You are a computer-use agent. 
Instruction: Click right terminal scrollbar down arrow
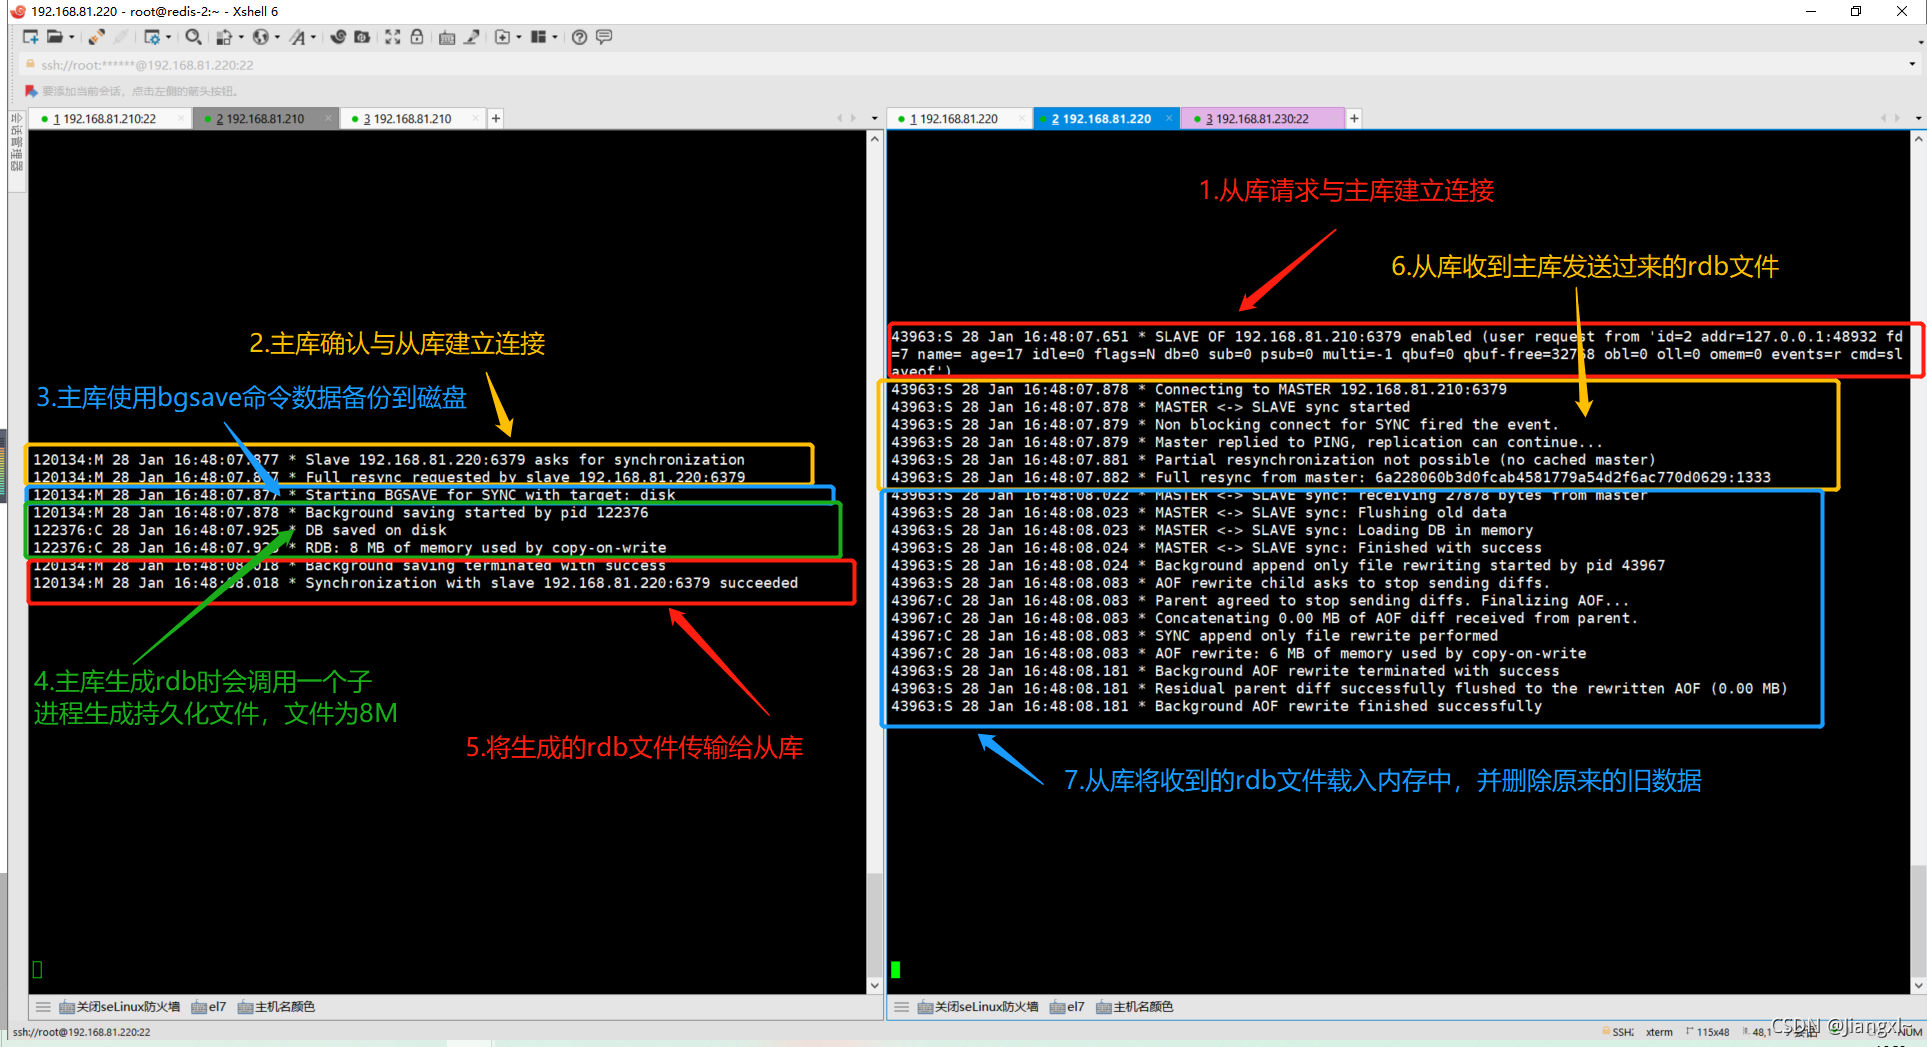pyautogui.click(x=1918, y=985)
